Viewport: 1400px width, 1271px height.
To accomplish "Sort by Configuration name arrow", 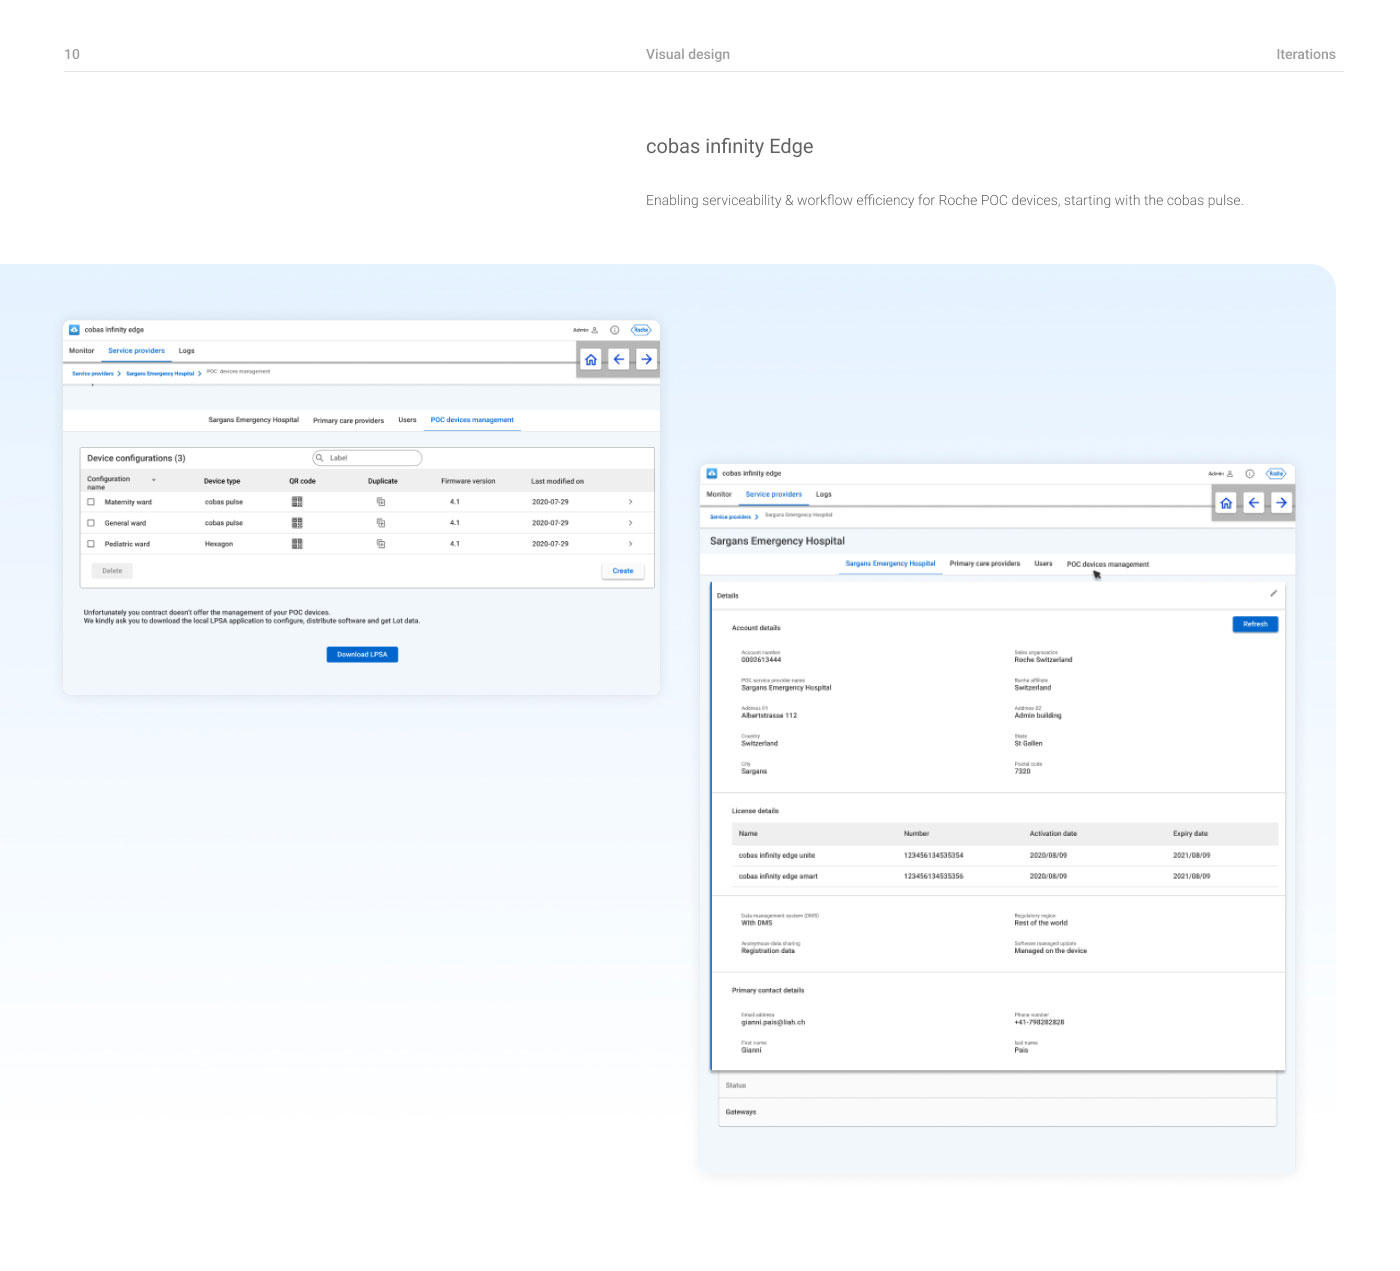I will pos(154,480).
